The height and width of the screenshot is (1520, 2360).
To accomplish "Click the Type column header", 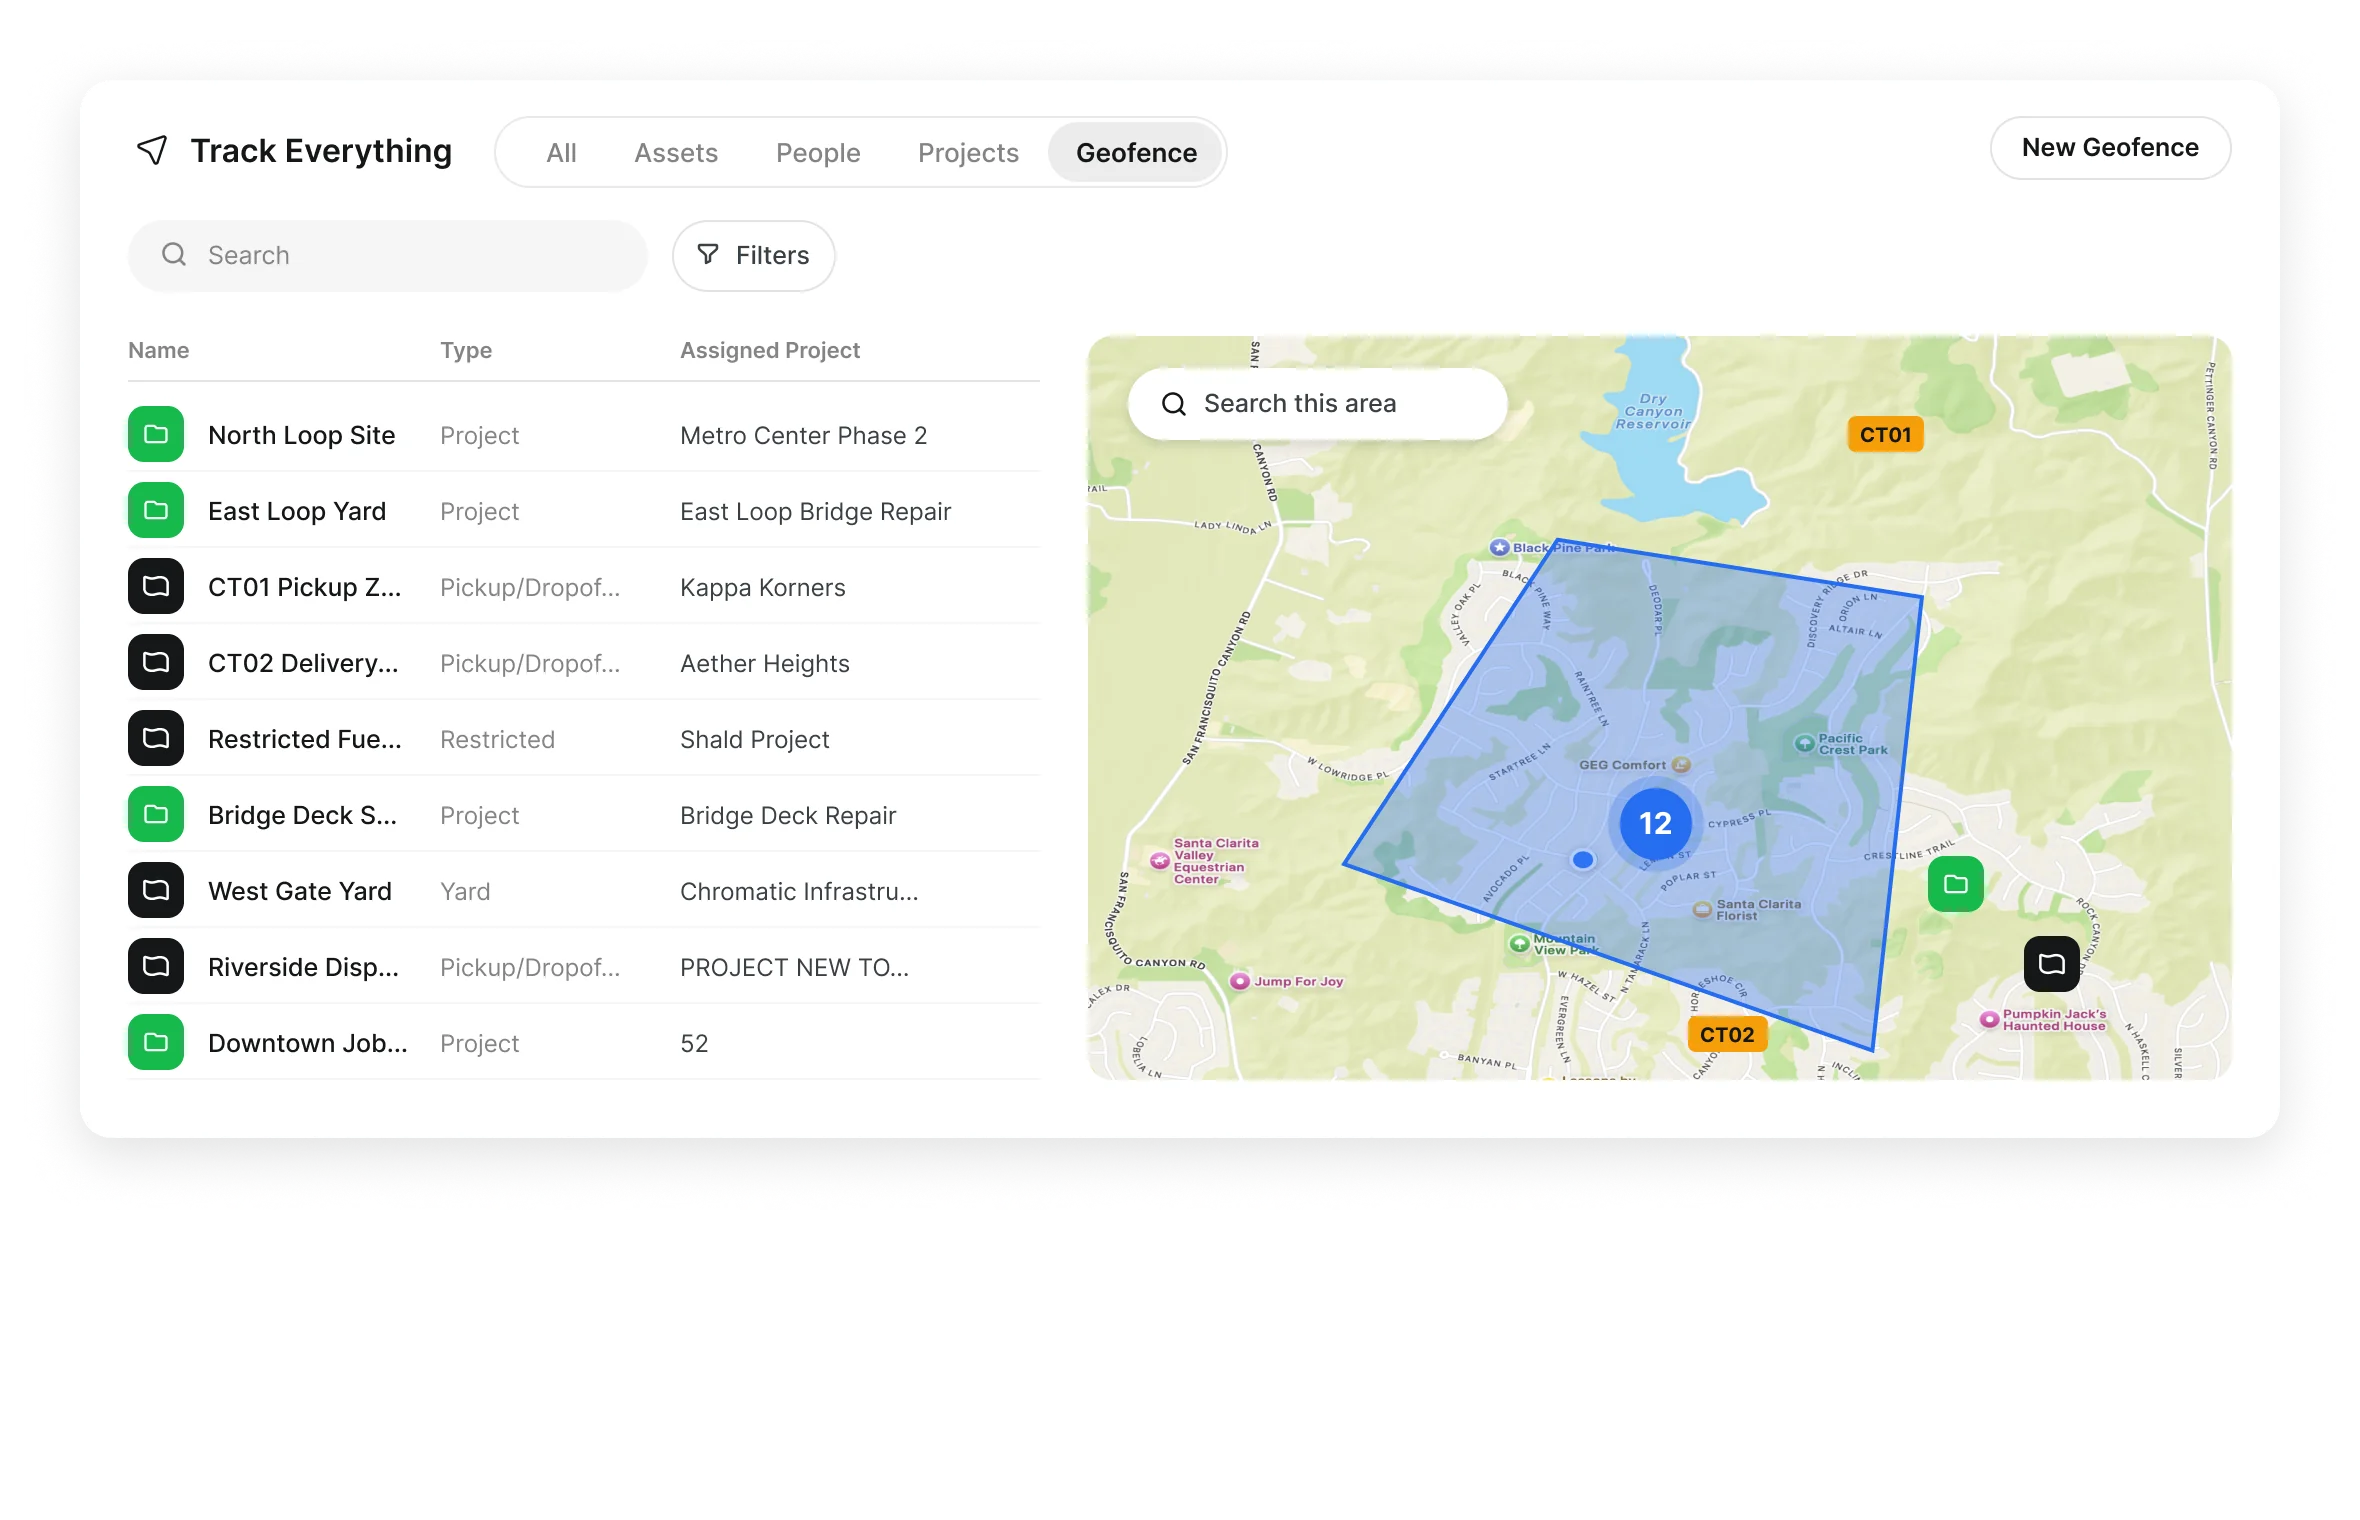I will 466,350.
